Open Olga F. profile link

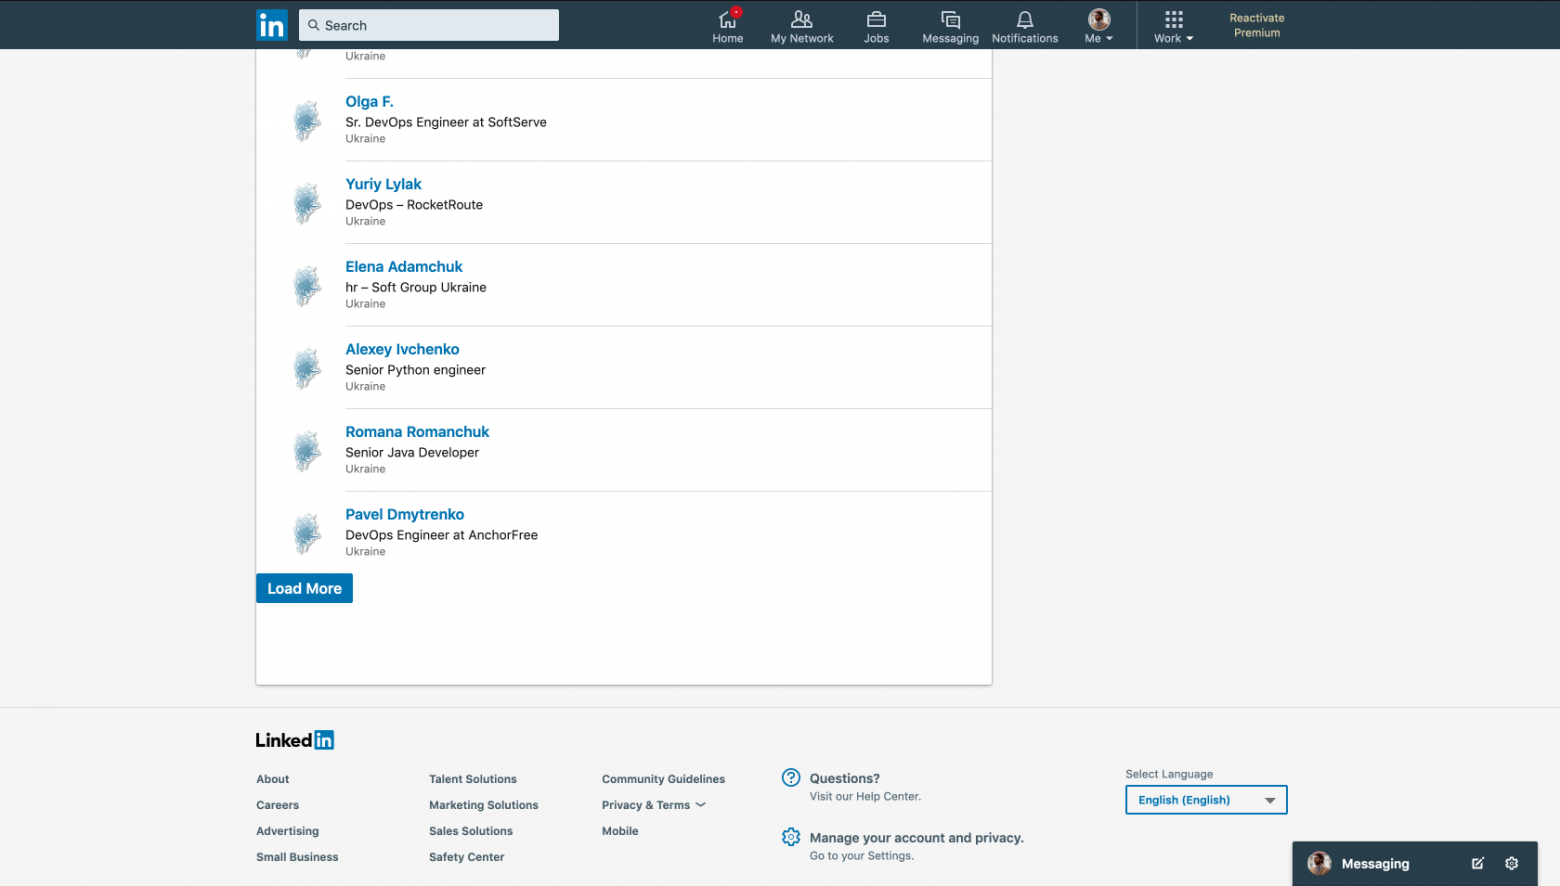(369, 102)
